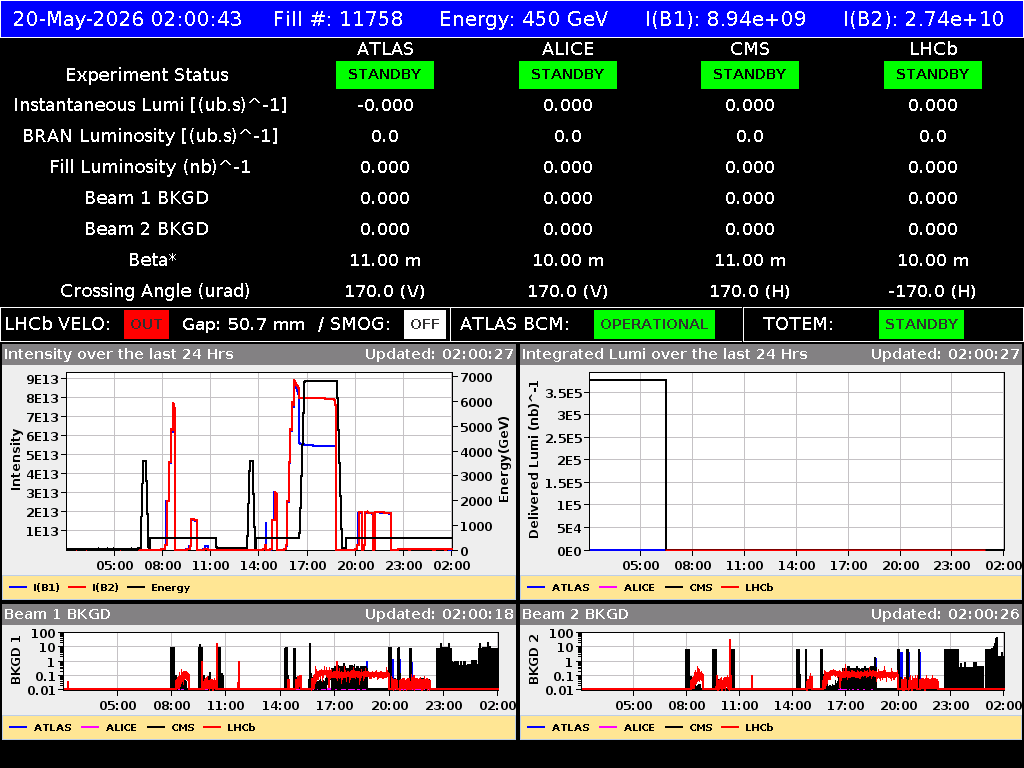Click the Integrated Lumi over the last 24 Hrs title
1024x768 pixels.
click(665, 354)
